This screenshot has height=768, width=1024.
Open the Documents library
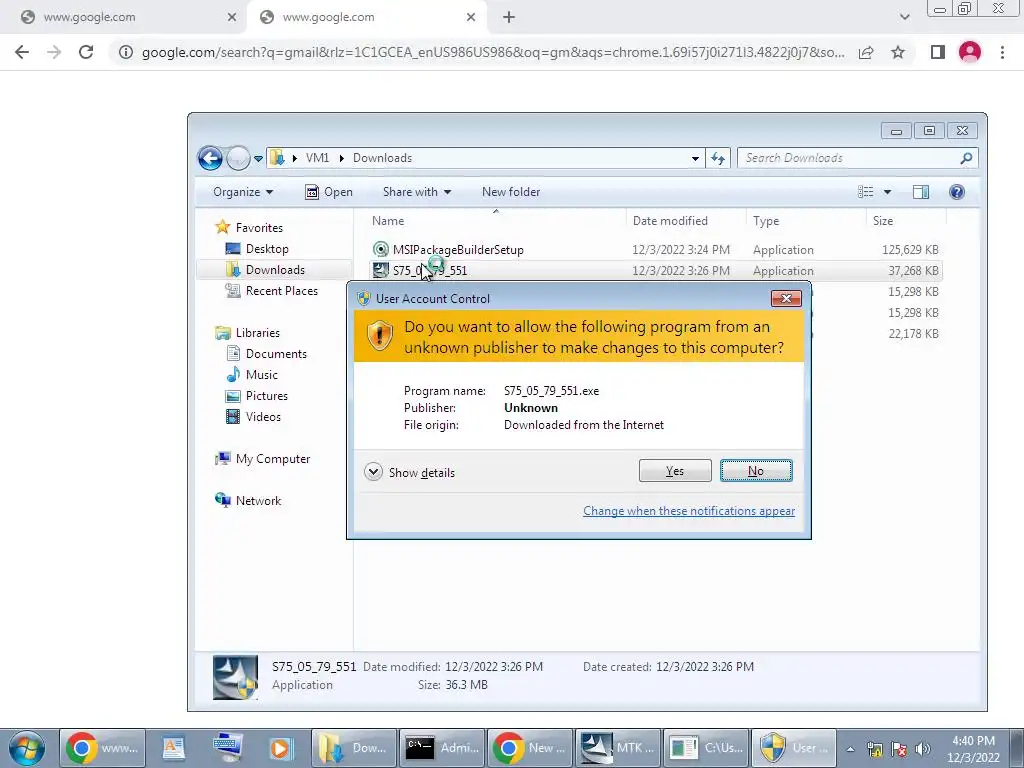pos(276,353)
